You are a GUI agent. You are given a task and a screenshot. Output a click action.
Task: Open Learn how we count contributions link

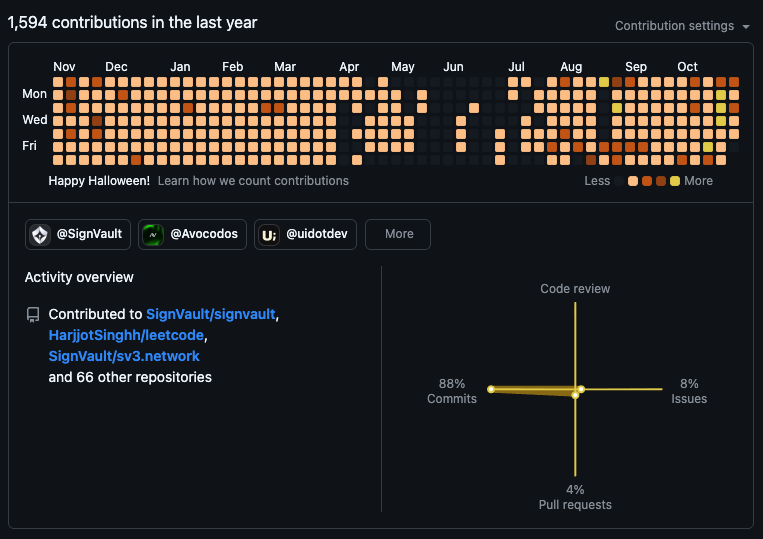[x=253, y=181]
